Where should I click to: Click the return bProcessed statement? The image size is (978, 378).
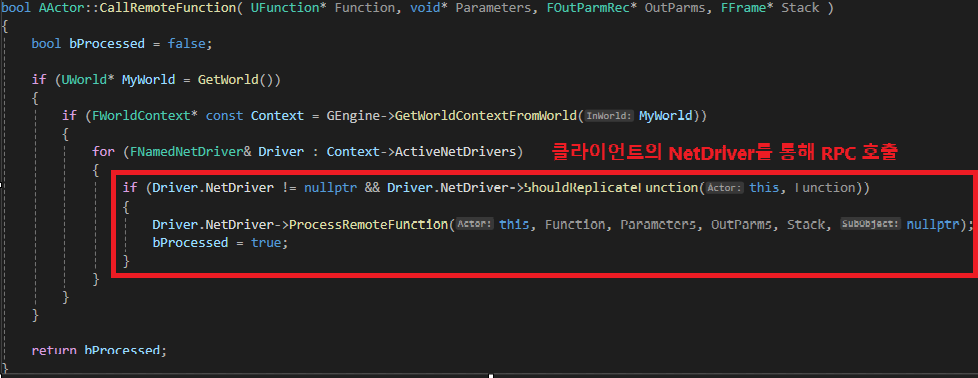point(99,351)
